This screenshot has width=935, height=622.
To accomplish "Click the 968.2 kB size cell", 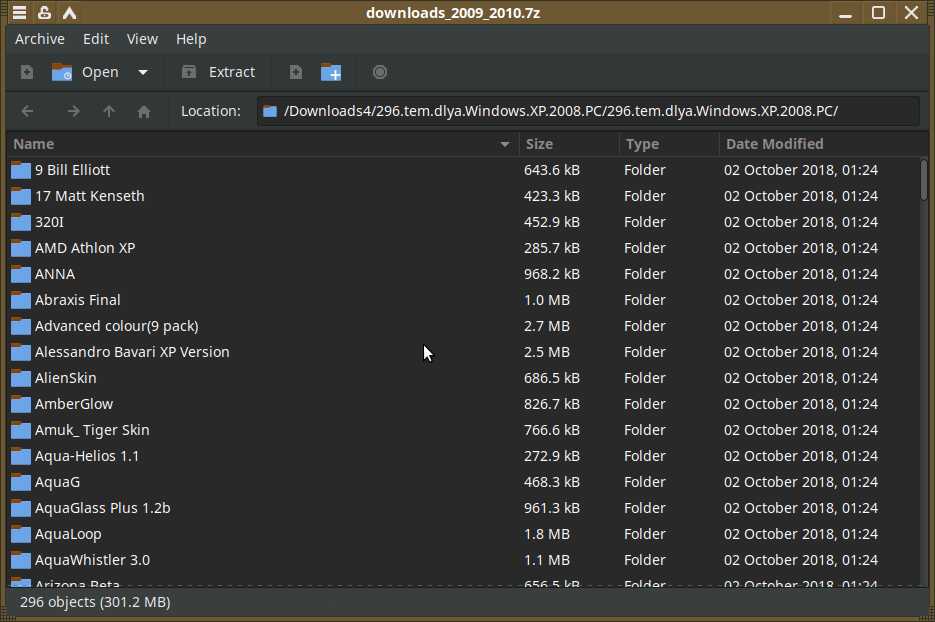I will [552, 274].
